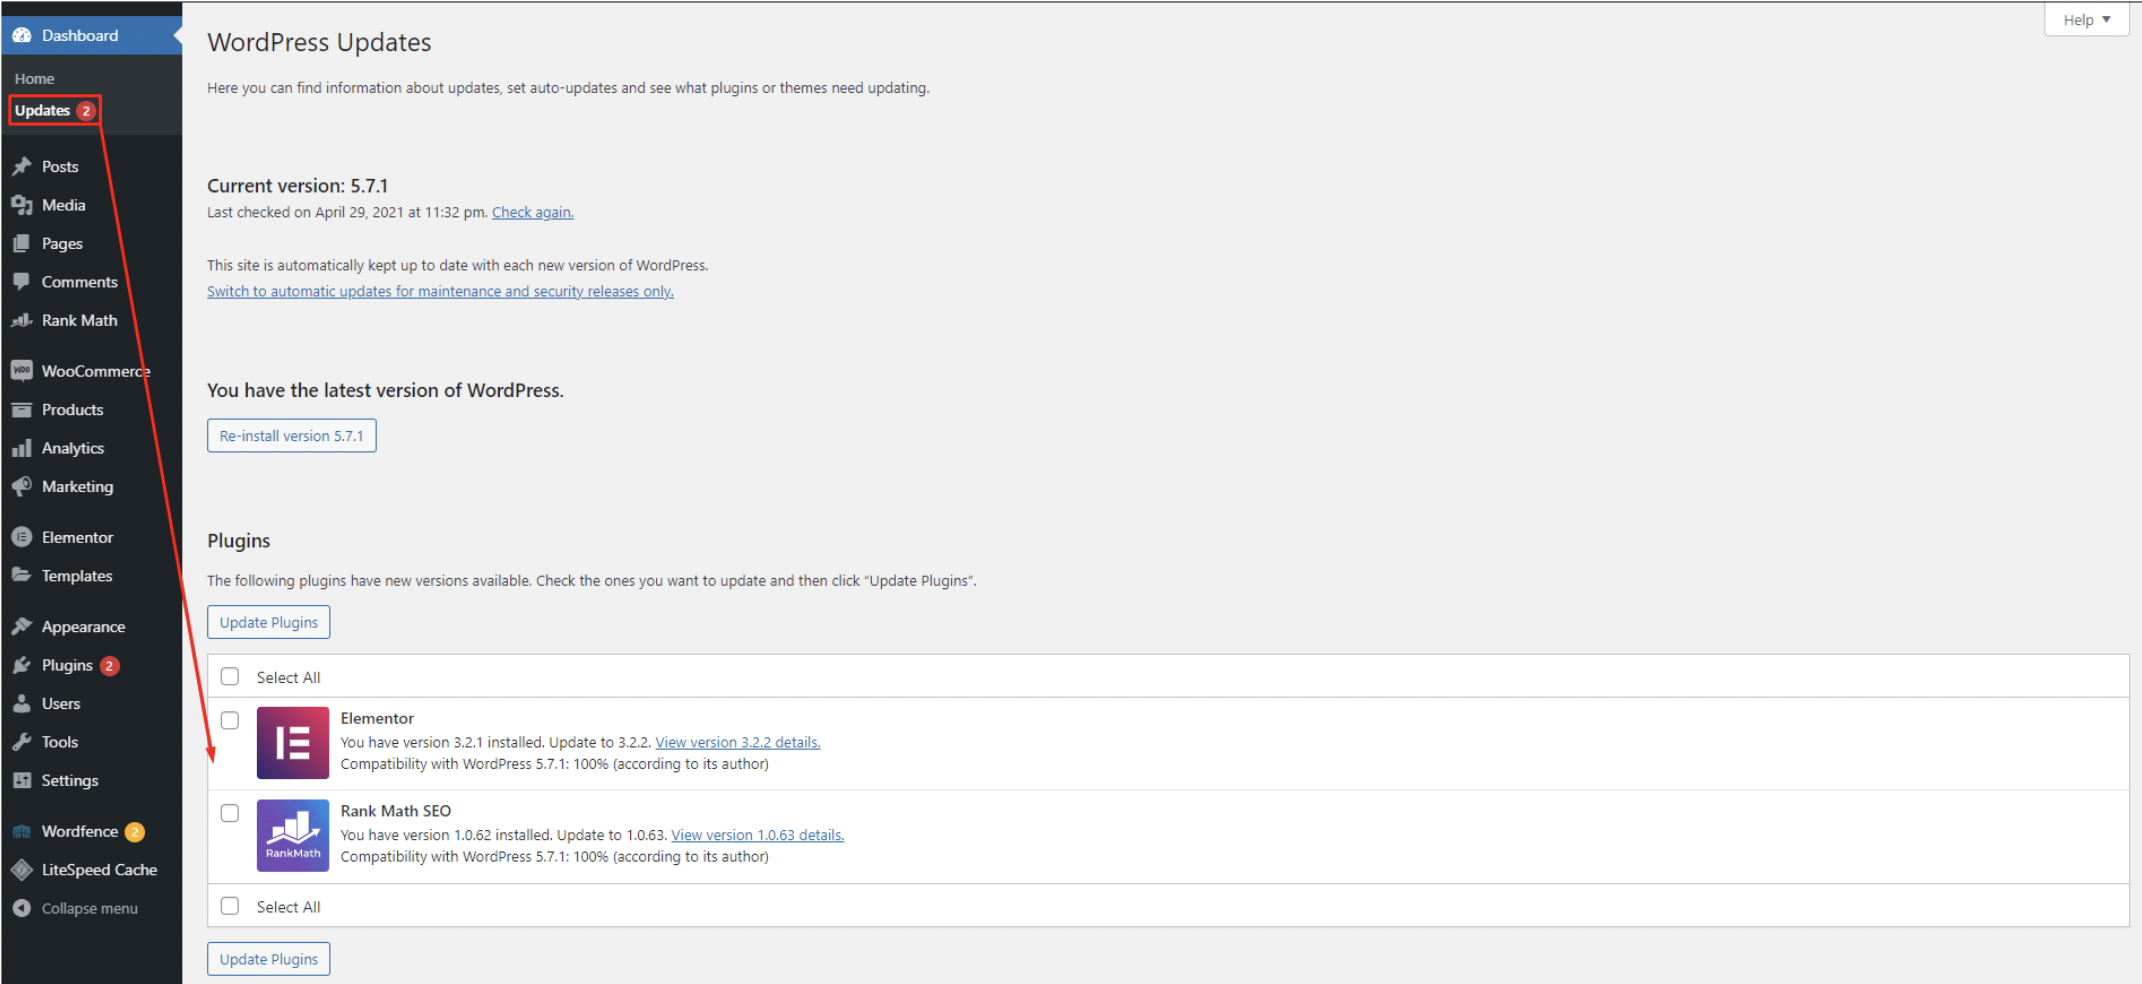Click the Appearance paintbrush icon
Image resolution: width=2142 pixels, height=984 pixels.
pyautogui.click(x=22, y=627)
